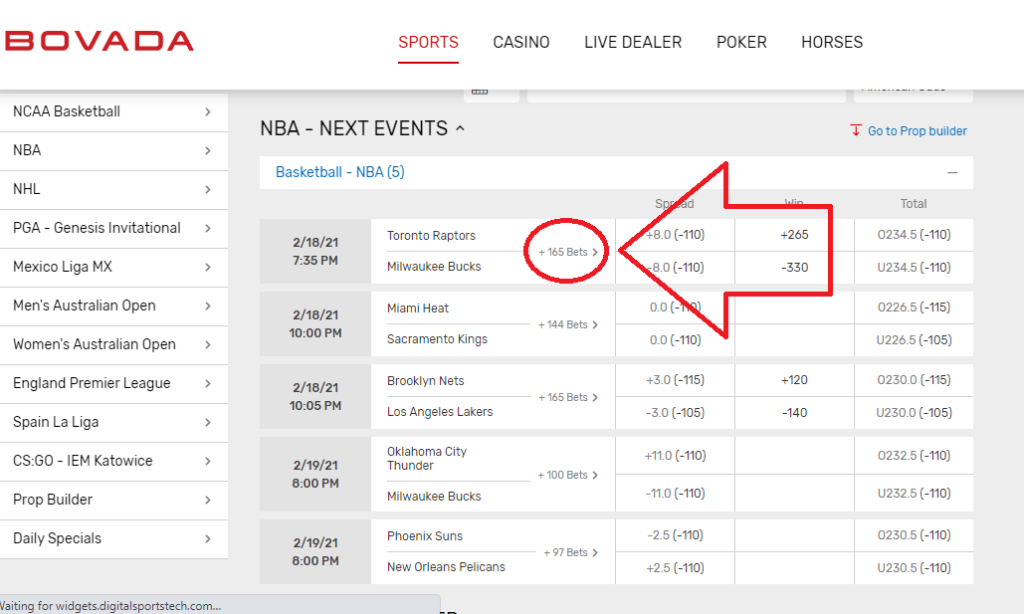Viewport: 1024px width, 614px height.
Task: Expand PGA - Genesis Invitational chevron
Action: pos(208,228)
